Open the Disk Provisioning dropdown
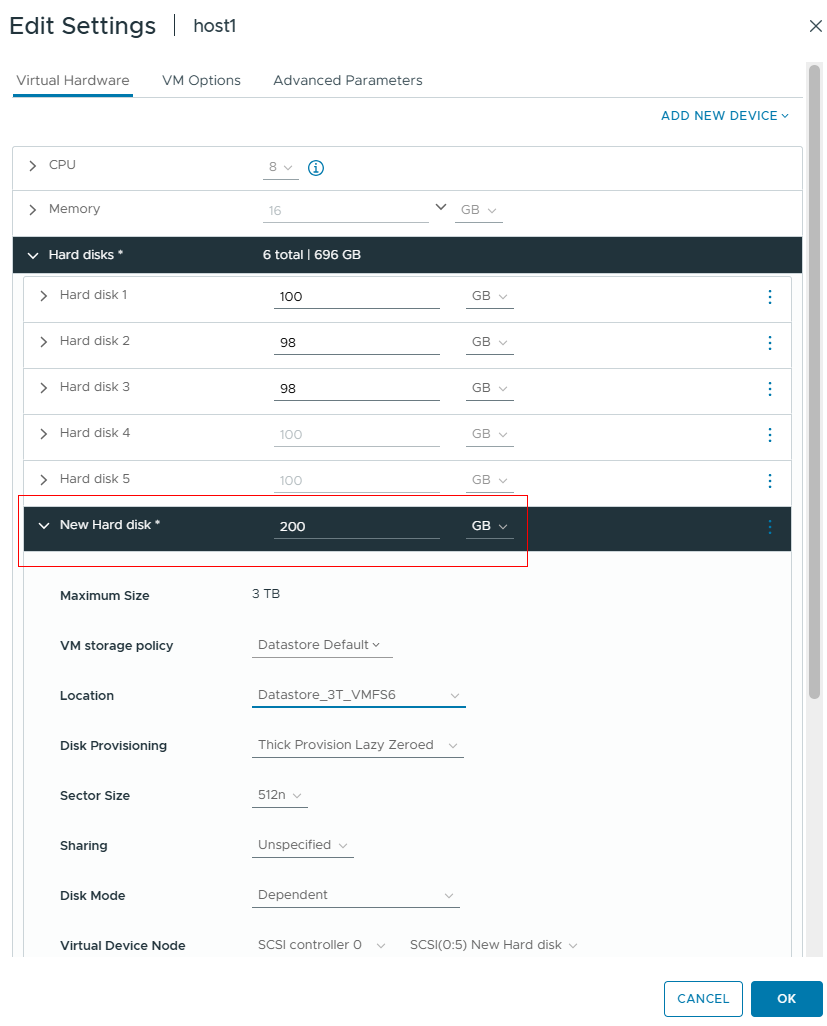 coord(357,745)
